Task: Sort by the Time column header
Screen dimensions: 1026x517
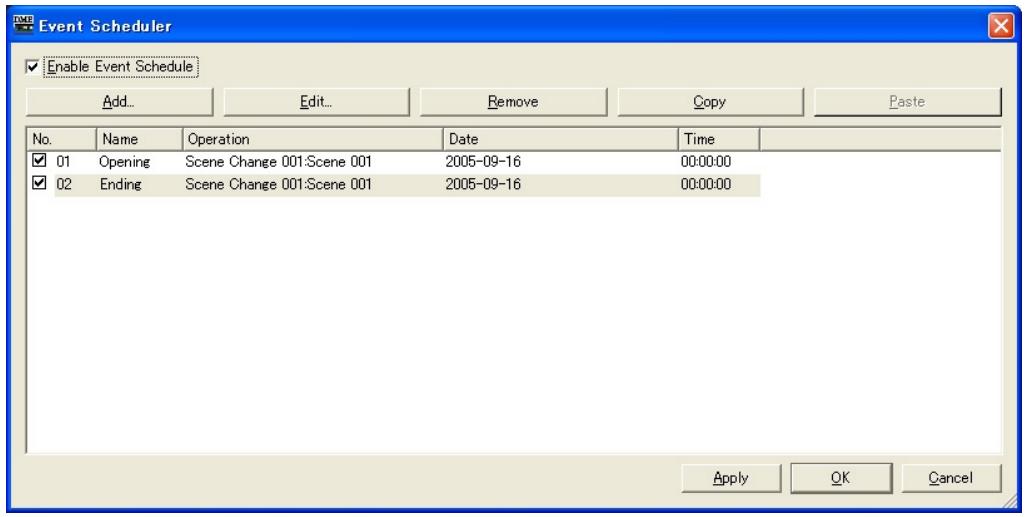Action: click(719, 139)
